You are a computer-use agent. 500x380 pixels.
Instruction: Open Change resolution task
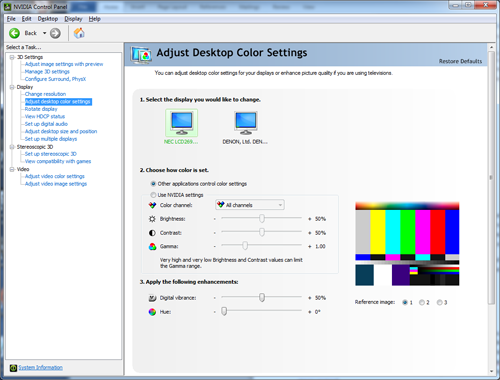point(45,94)
